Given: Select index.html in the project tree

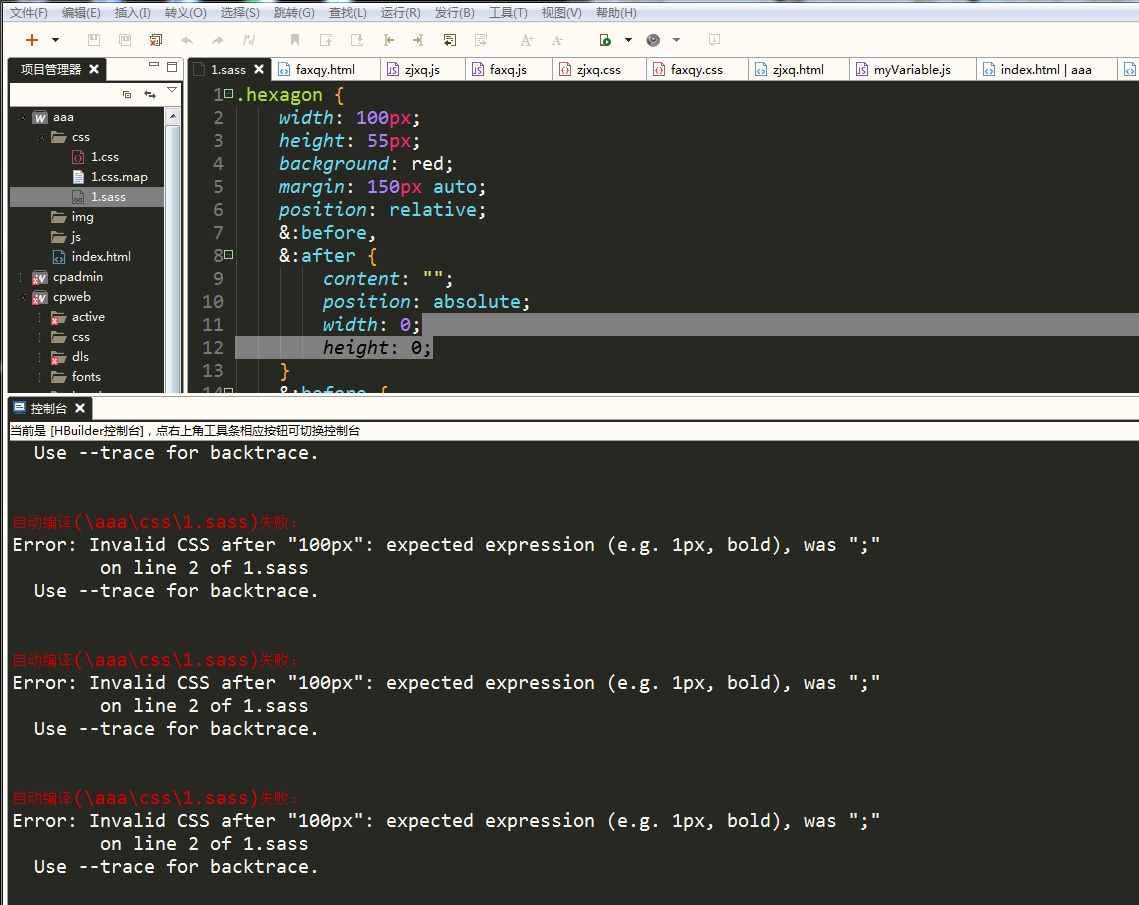Looking at the screenshot, I should tap(101, 256).
